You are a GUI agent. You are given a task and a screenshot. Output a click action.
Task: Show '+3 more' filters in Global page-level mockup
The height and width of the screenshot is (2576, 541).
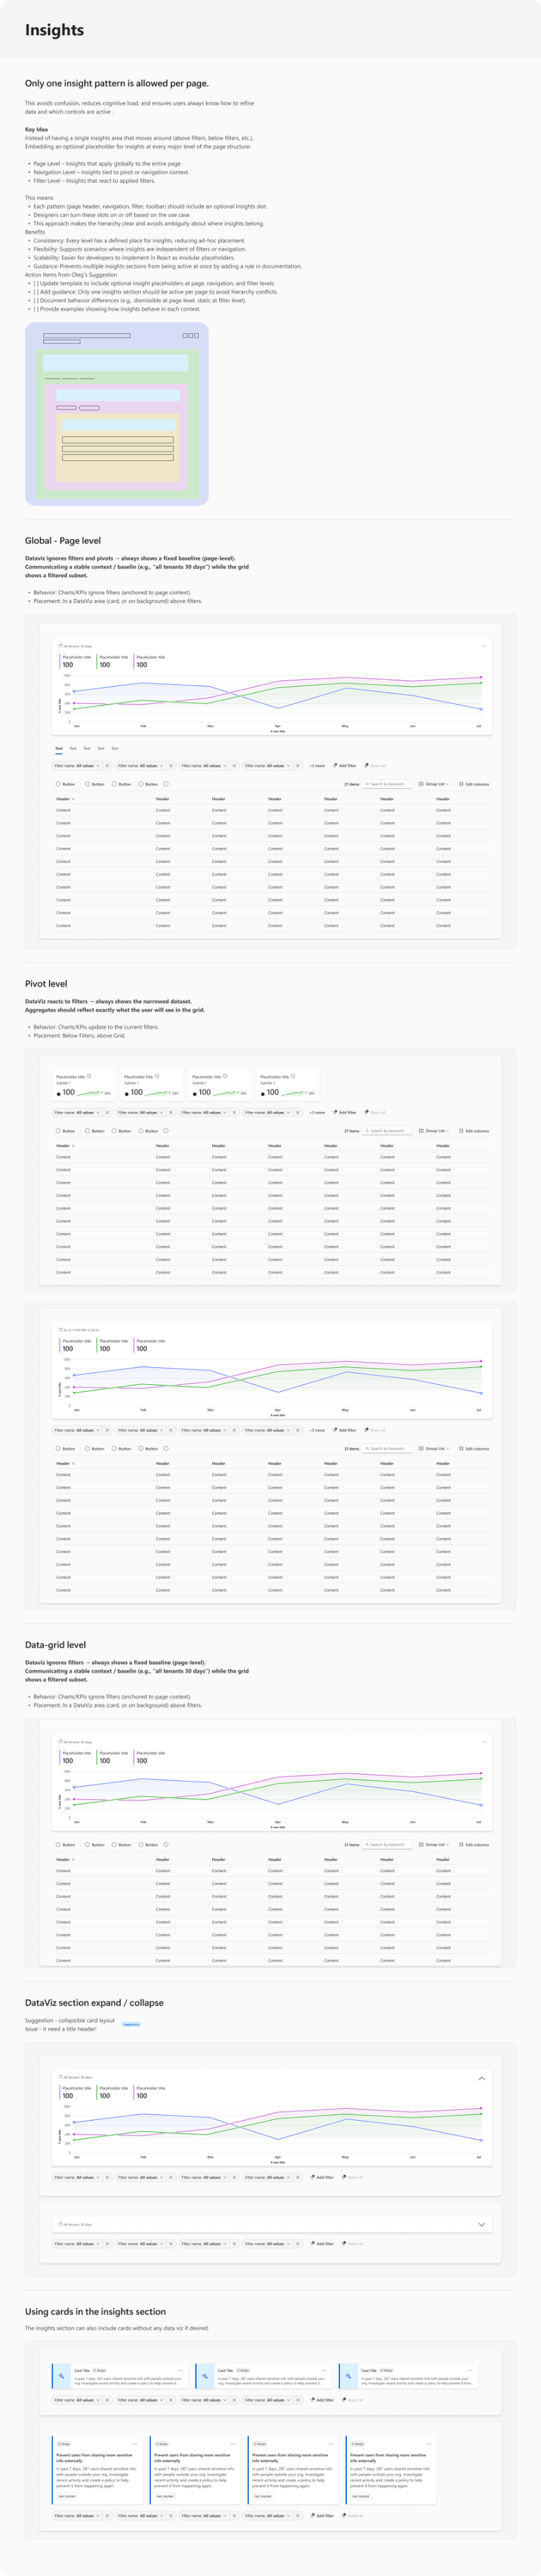pyautogui.click(x=317, y=766)
